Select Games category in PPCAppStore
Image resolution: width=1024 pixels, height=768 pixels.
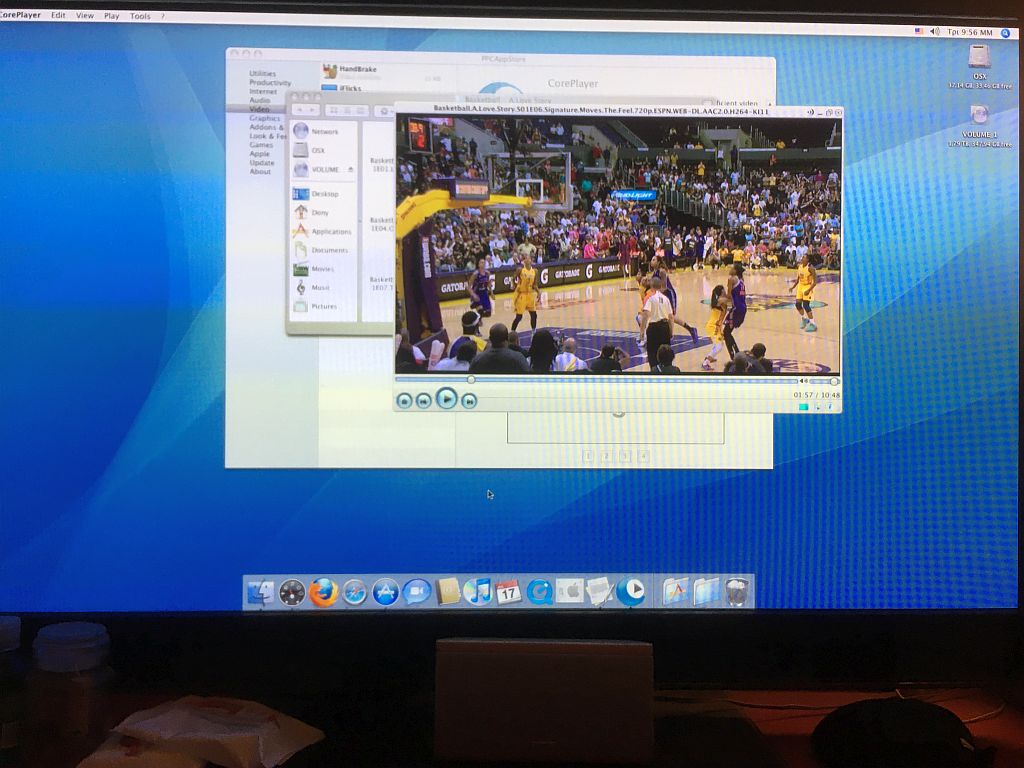point(261,145)
